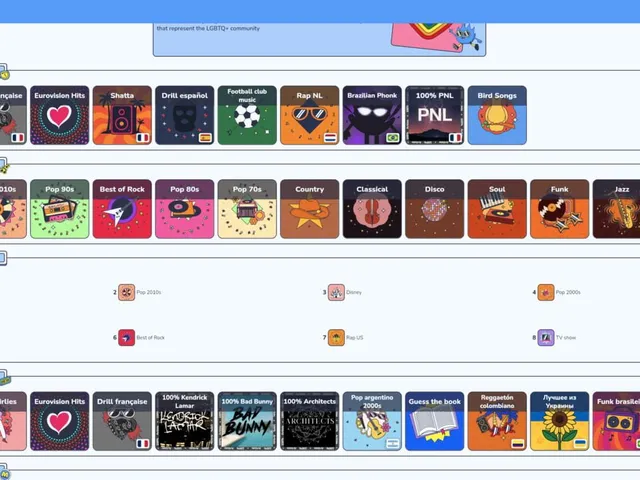Select the Country playlist card
640x480 pixels.
click(x=309, y=209)
